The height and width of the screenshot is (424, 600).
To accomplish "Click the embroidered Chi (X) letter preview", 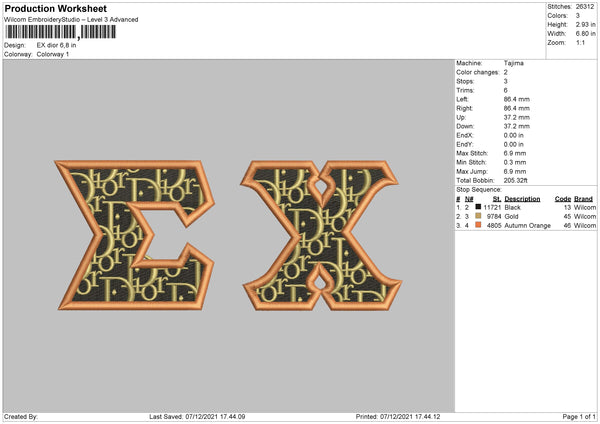I will (321, 235).
